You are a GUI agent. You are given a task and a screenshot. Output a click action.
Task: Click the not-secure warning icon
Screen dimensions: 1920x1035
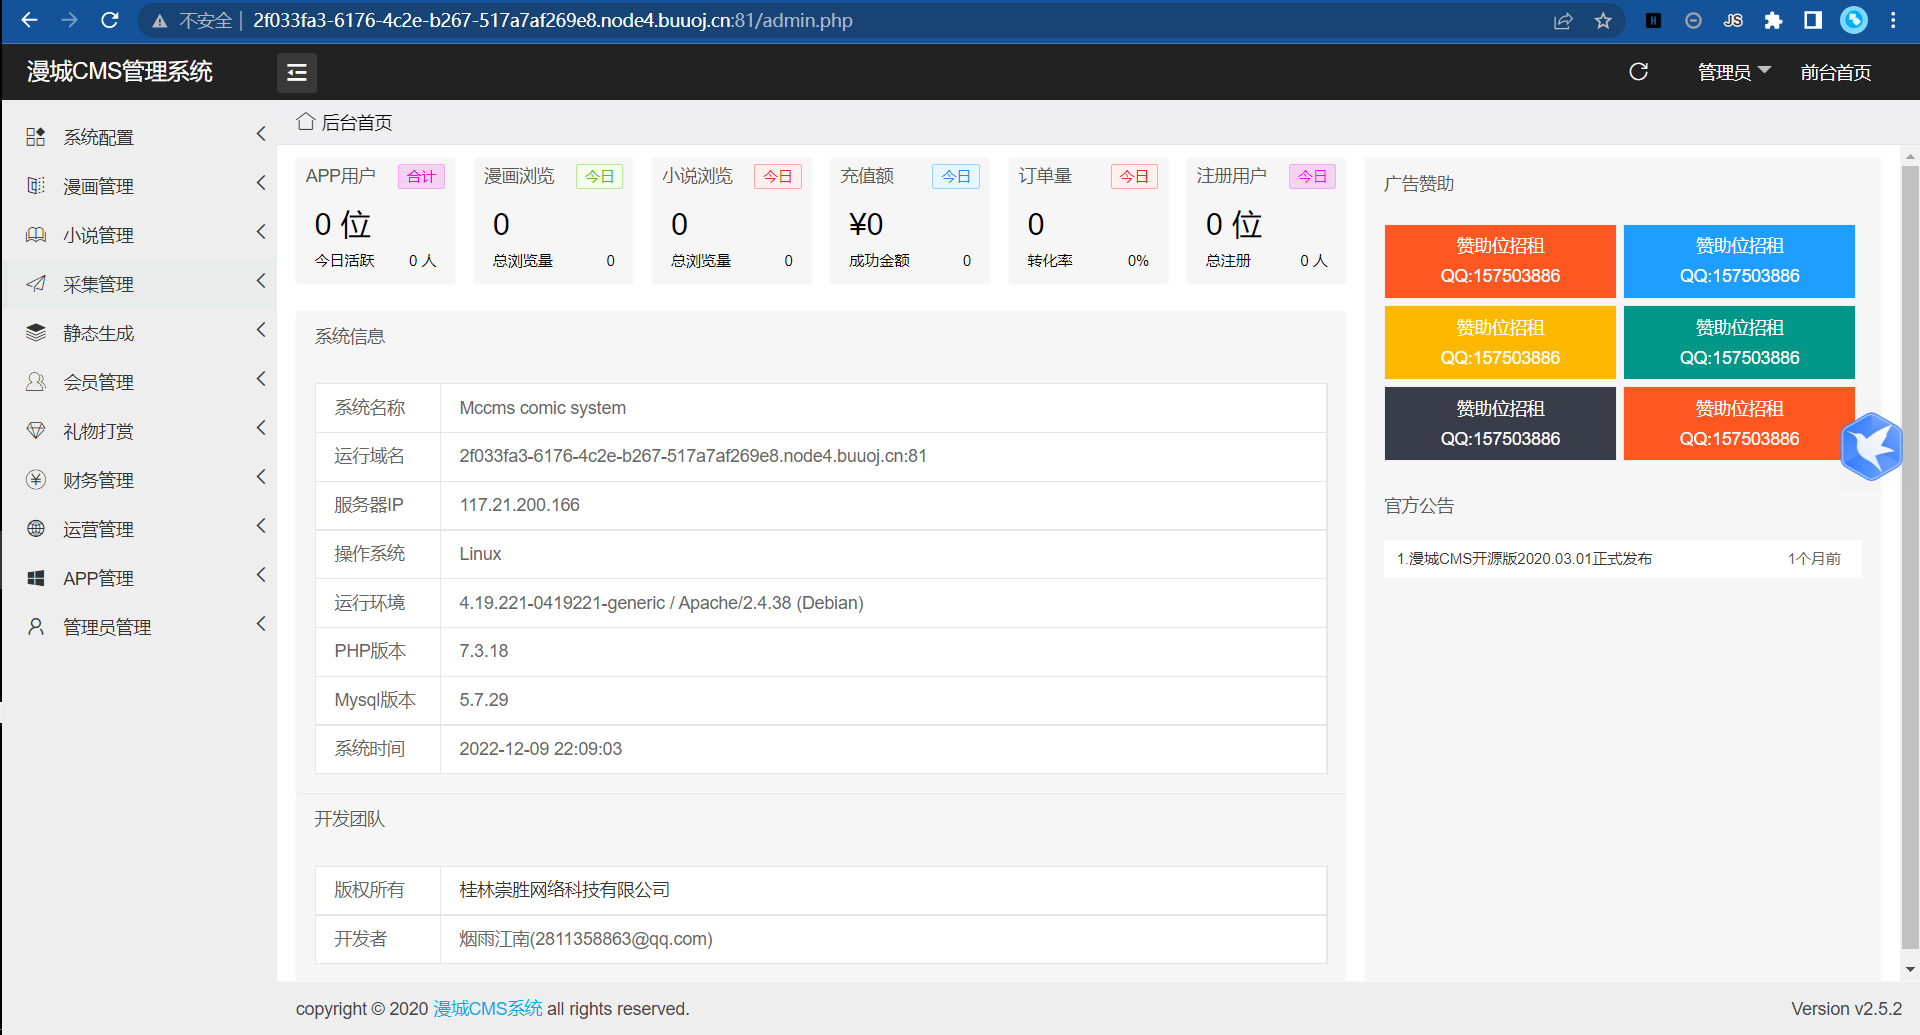159,21
